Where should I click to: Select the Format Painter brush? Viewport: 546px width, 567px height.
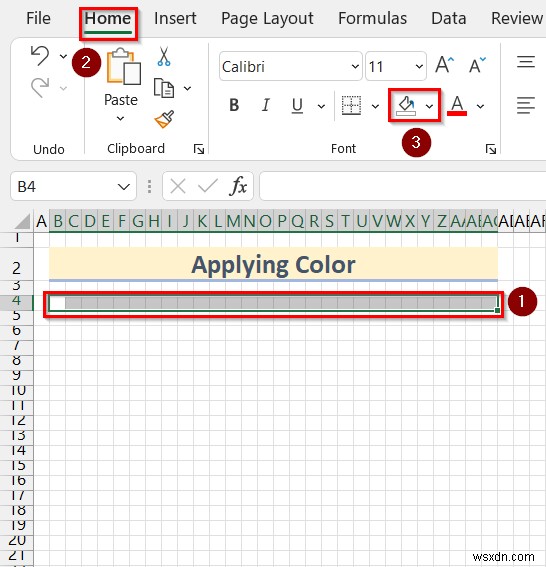(164, 119)
